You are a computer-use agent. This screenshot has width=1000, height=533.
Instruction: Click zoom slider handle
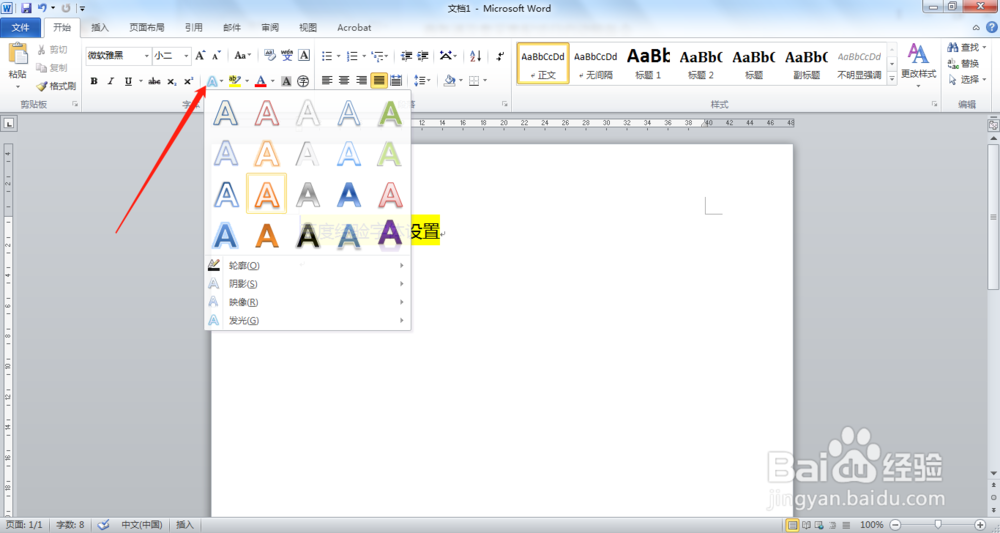[938, 525]
